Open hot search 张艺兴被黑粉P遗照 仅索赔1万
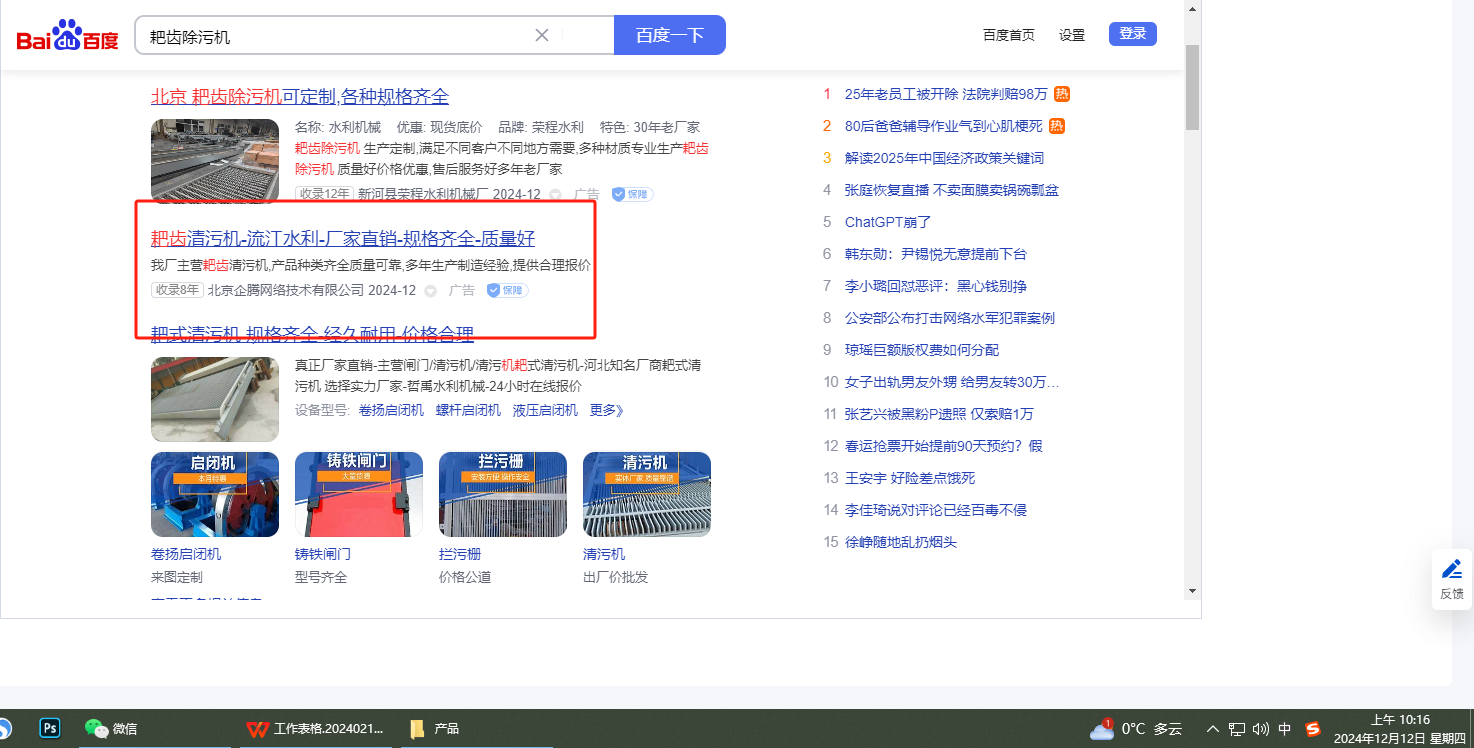The image size is (1474, 748). click(939, 414)
